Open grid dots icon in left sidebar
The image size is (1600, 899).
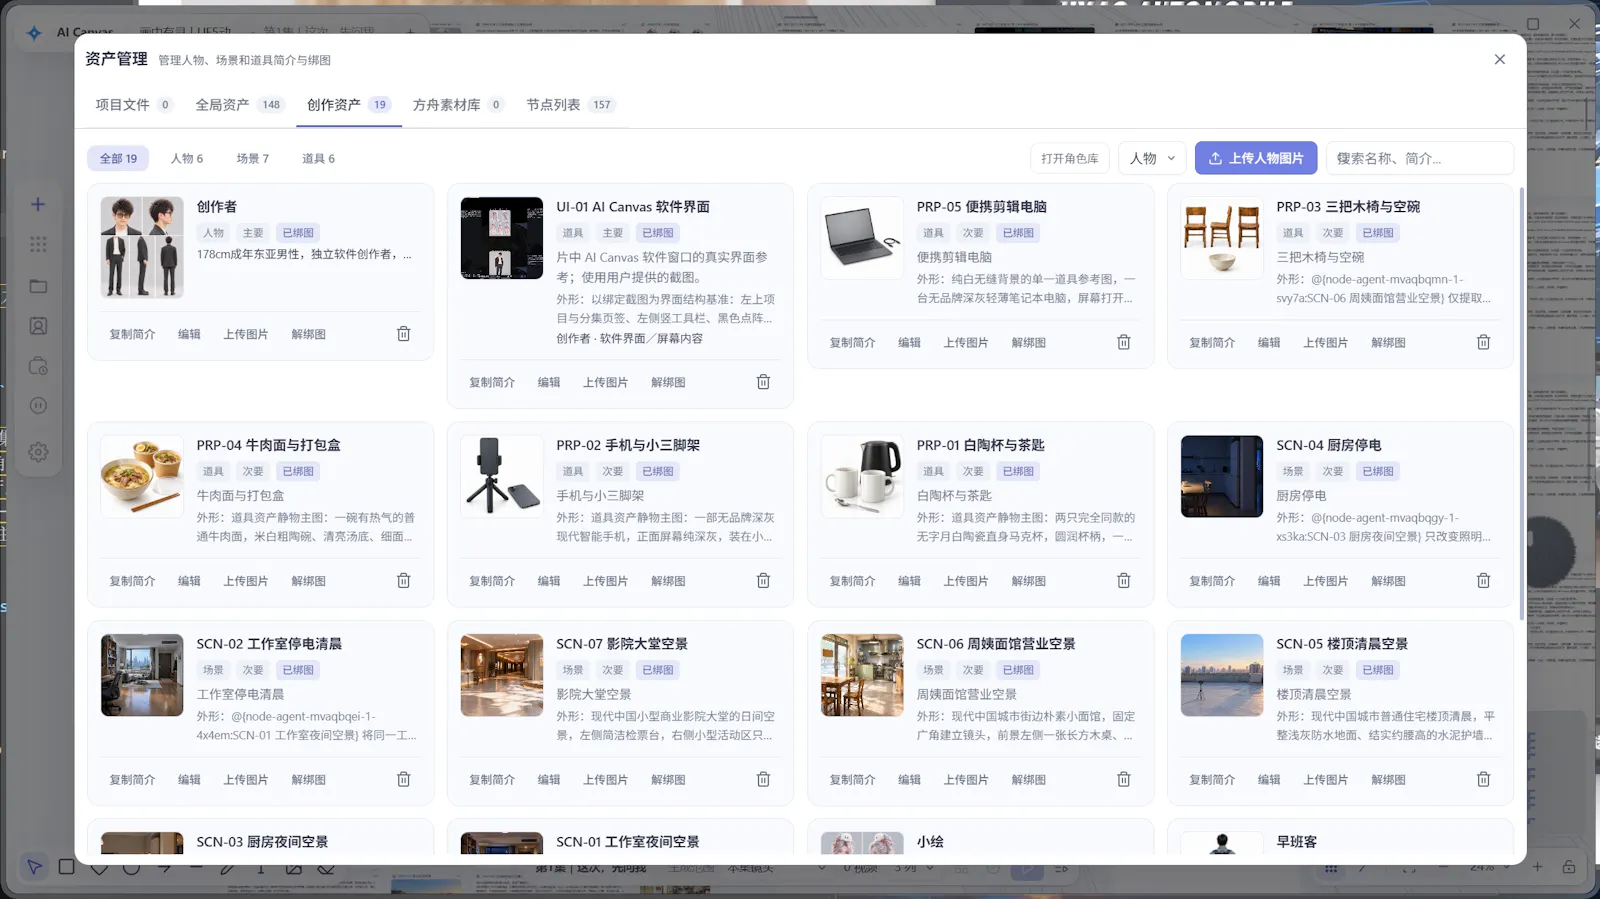(x=38, y=244)
